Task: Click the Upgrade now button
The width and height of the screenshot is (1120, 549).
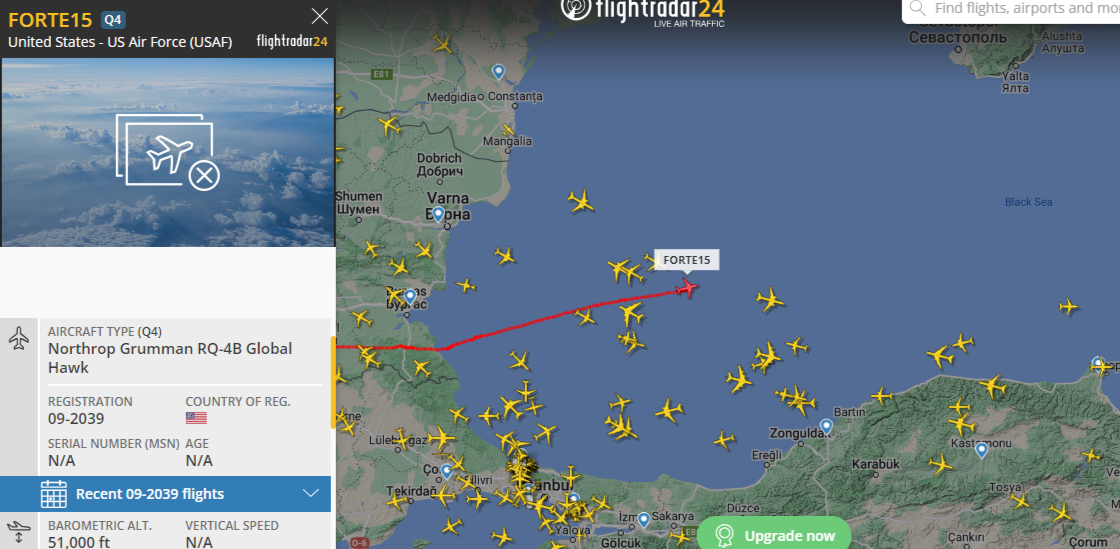Action: pos(774,535)
